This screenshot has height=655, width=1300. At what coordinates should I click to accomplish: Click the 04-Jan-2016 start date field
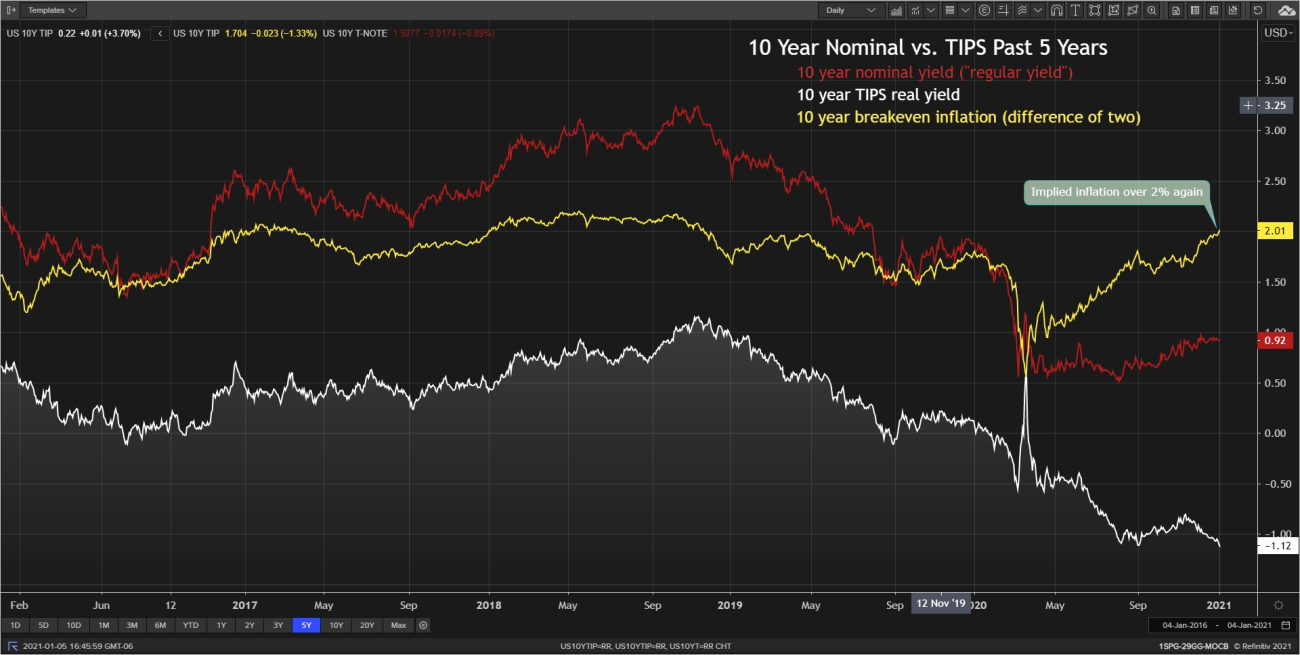pyautogui.click(x=1183, y=625)
